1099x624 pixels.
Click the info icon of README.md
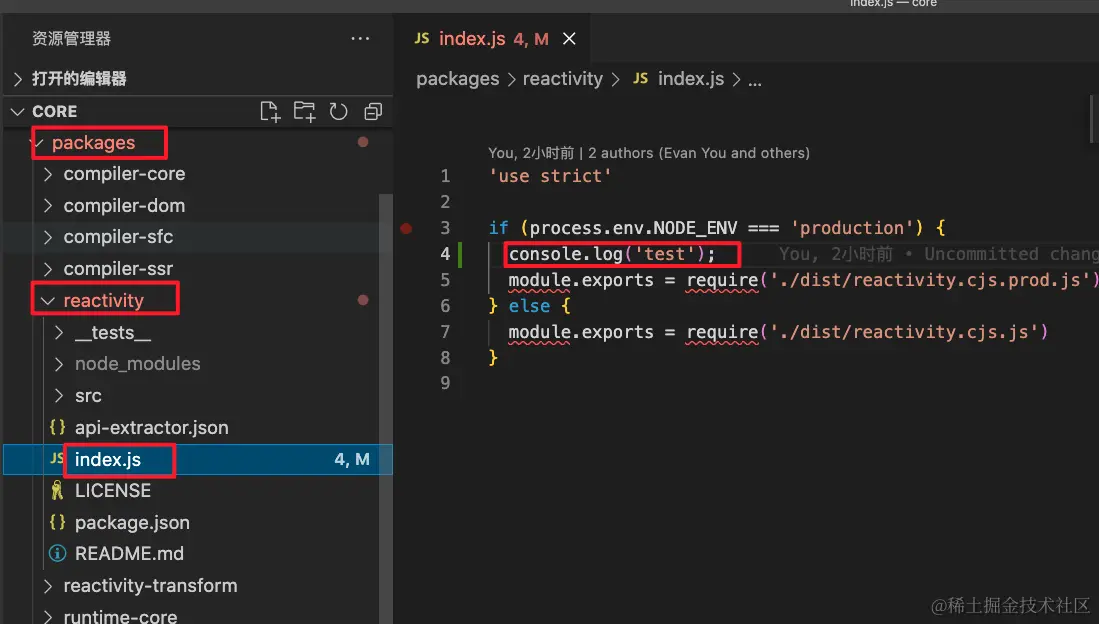coord(57,553)
